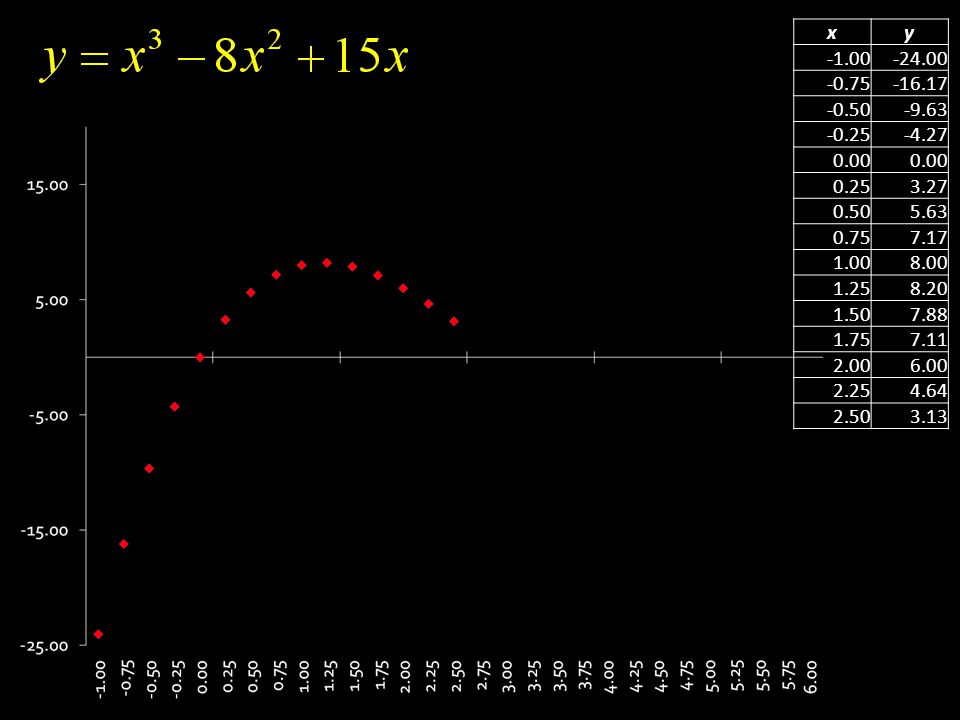Screen dimensions: 960x720
Task: Select x value 0.25 in the table
Action: tap(832, 186)
